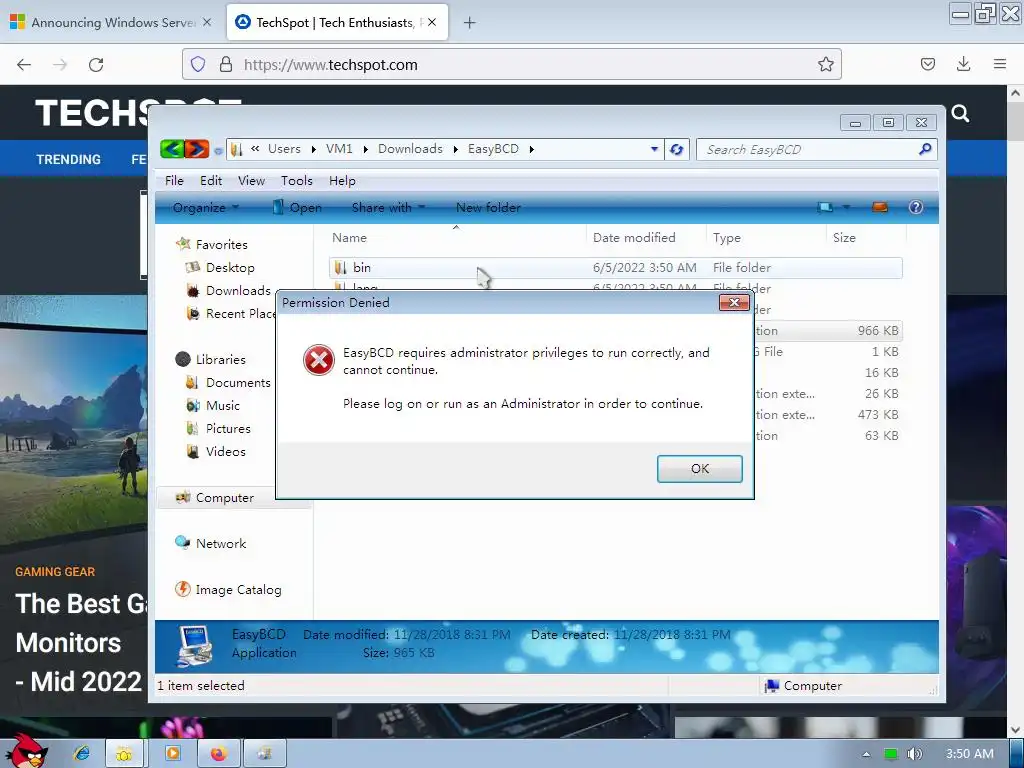
Task: Open the recent locations dropdown beside navigation arrows
Action: 218,151
